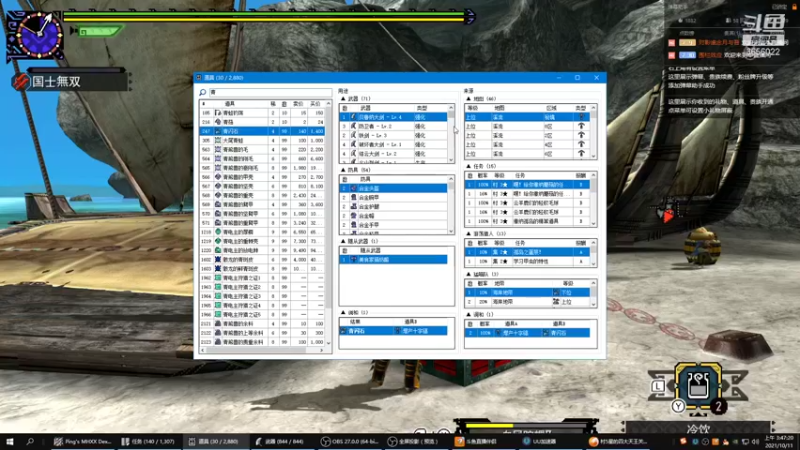
Task: Click 道具A icon in right 调和 row
Action: click(x=498, y=333)
